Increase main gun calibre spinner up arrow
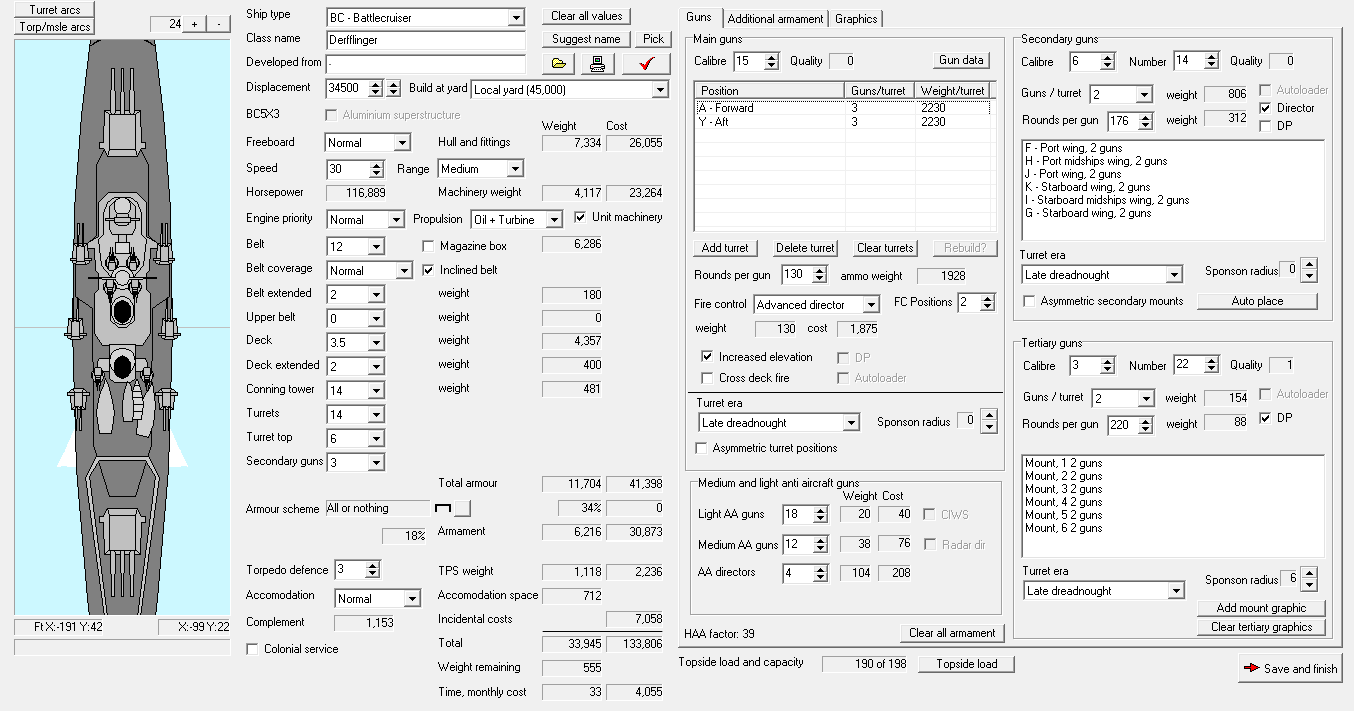Image resolution: width=1354 pixels, height=711 pixels. [x=771, y=56]
